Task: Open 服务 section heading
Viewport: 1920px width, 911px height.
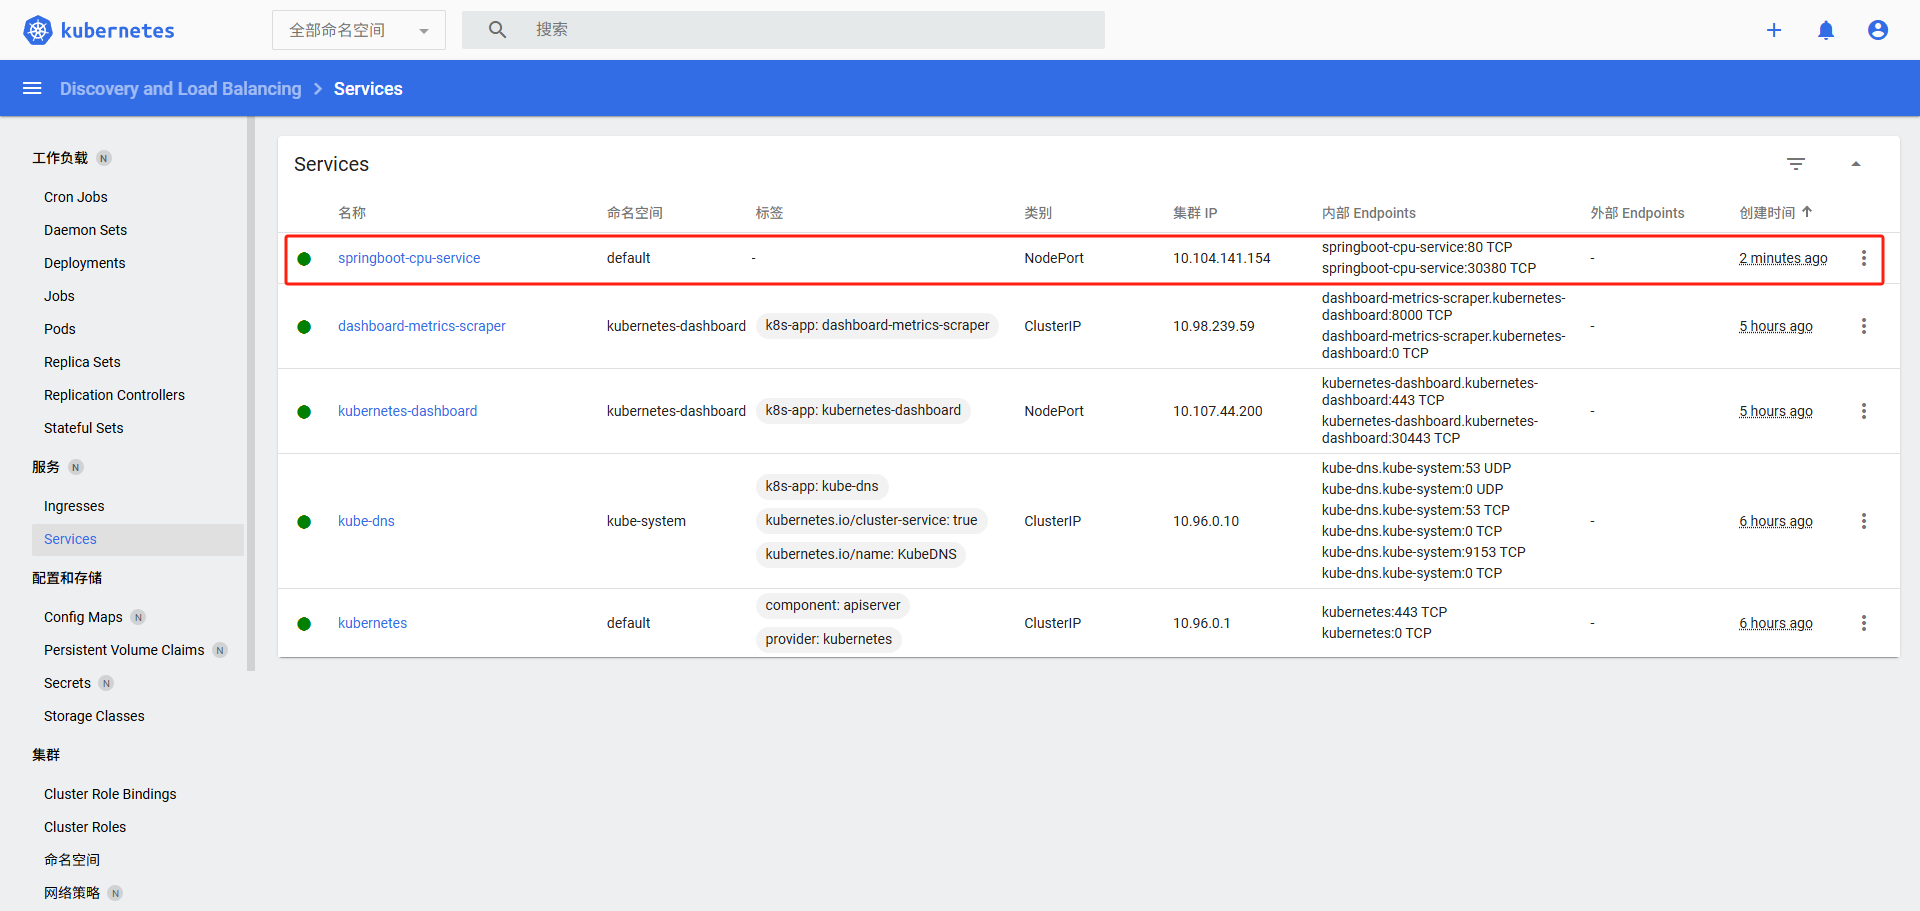Action: click(46, 467)
